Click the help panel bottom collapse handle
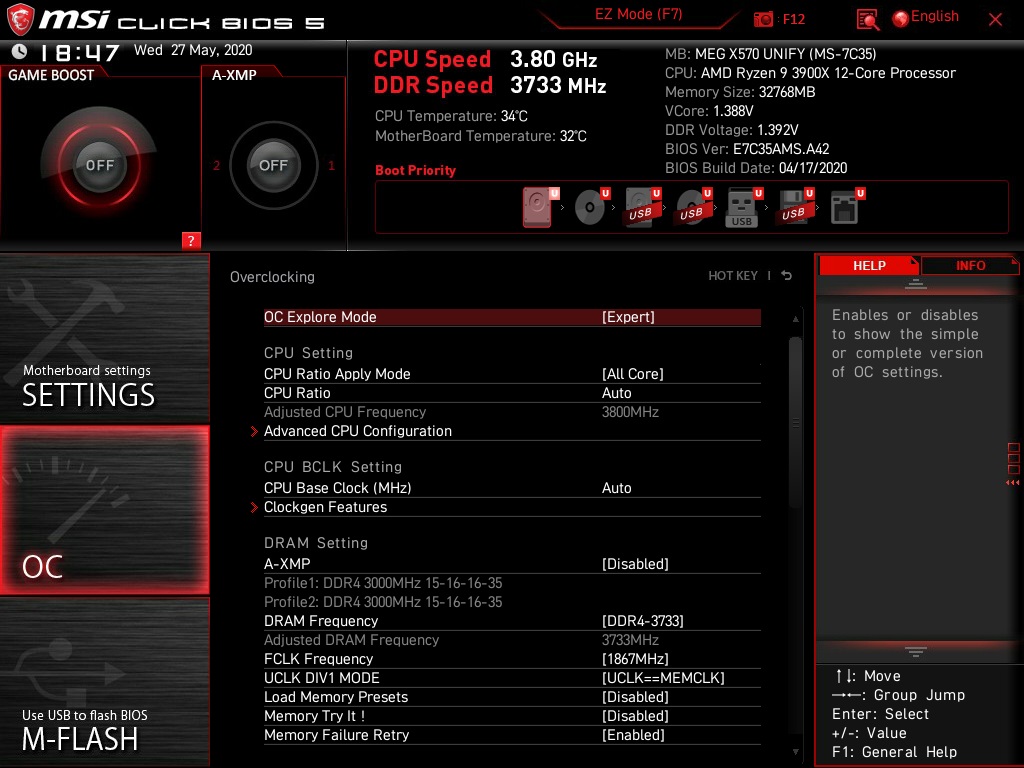Viewport: 1024px width, 768px height. point(916,651)
